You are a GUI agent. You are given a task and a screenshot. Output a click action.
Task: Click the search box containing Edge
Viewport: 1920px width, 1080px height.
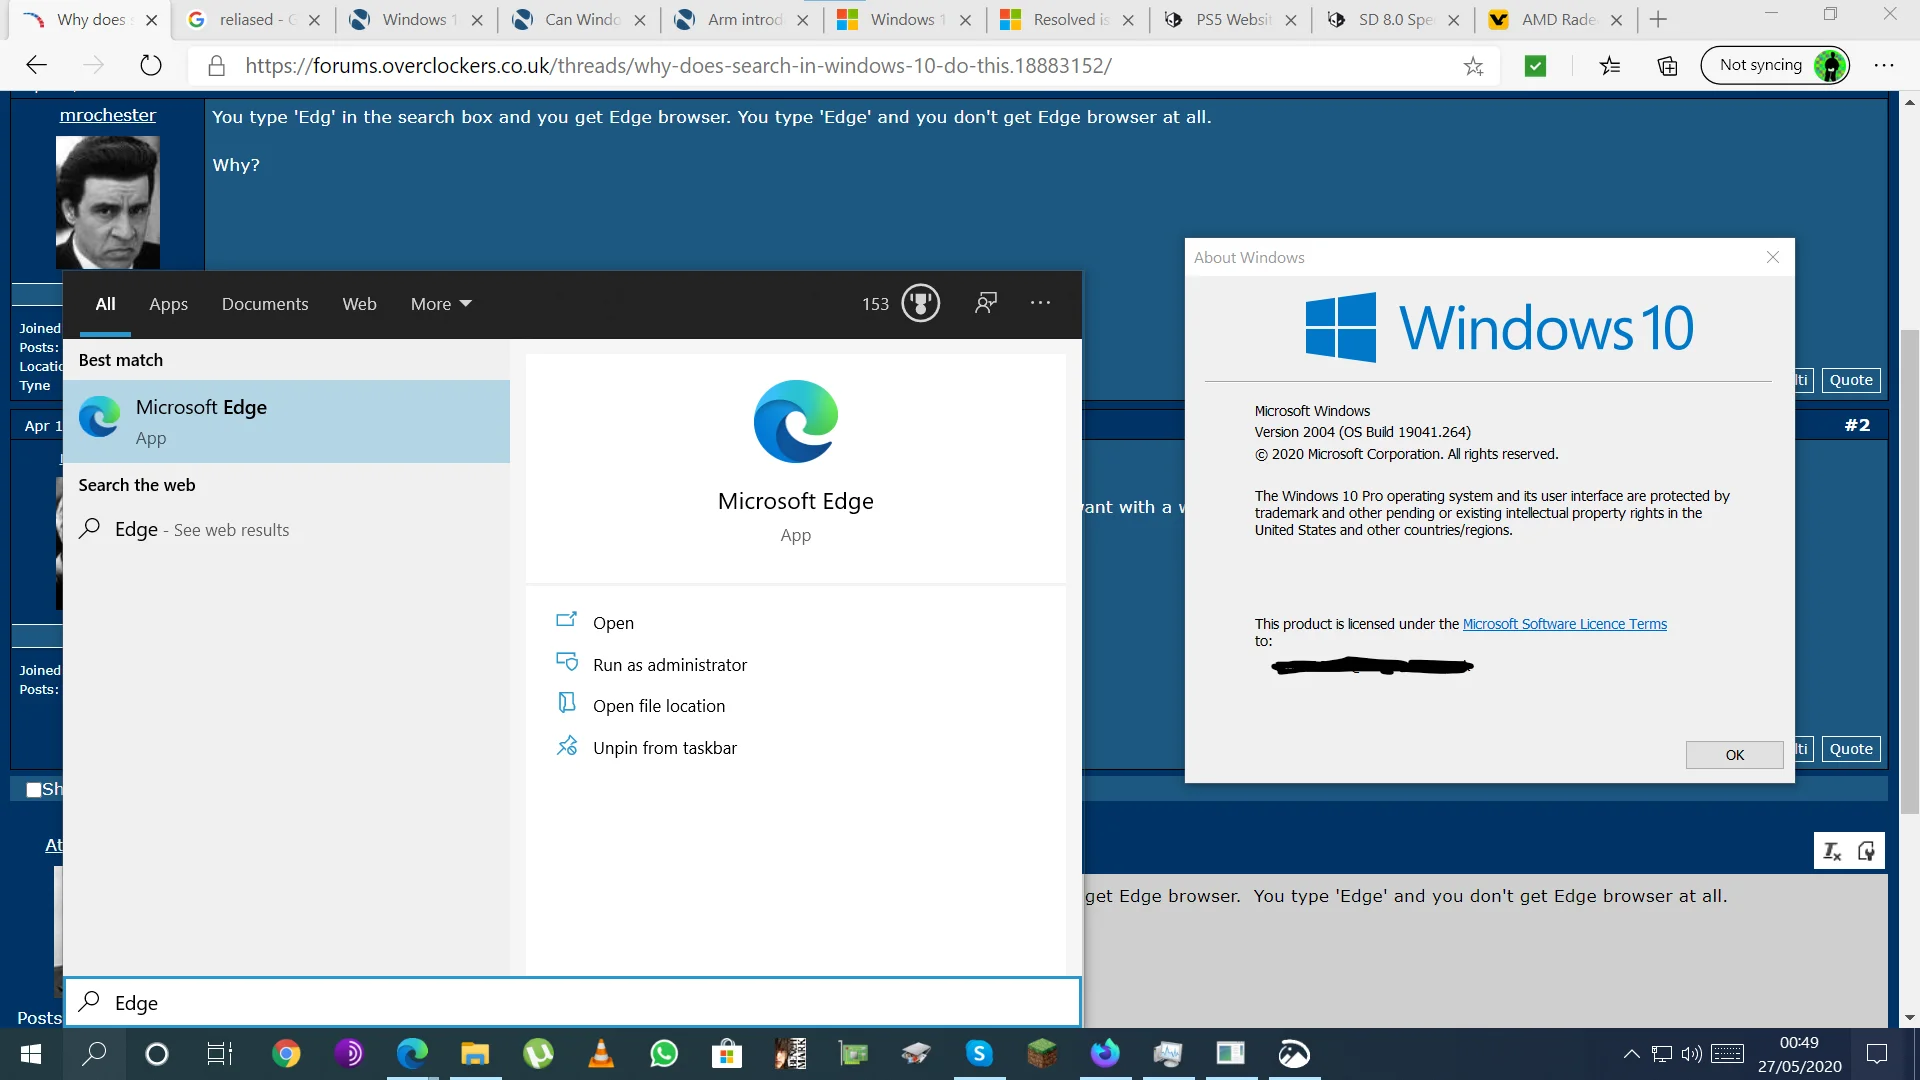[x=573, y=1003]
